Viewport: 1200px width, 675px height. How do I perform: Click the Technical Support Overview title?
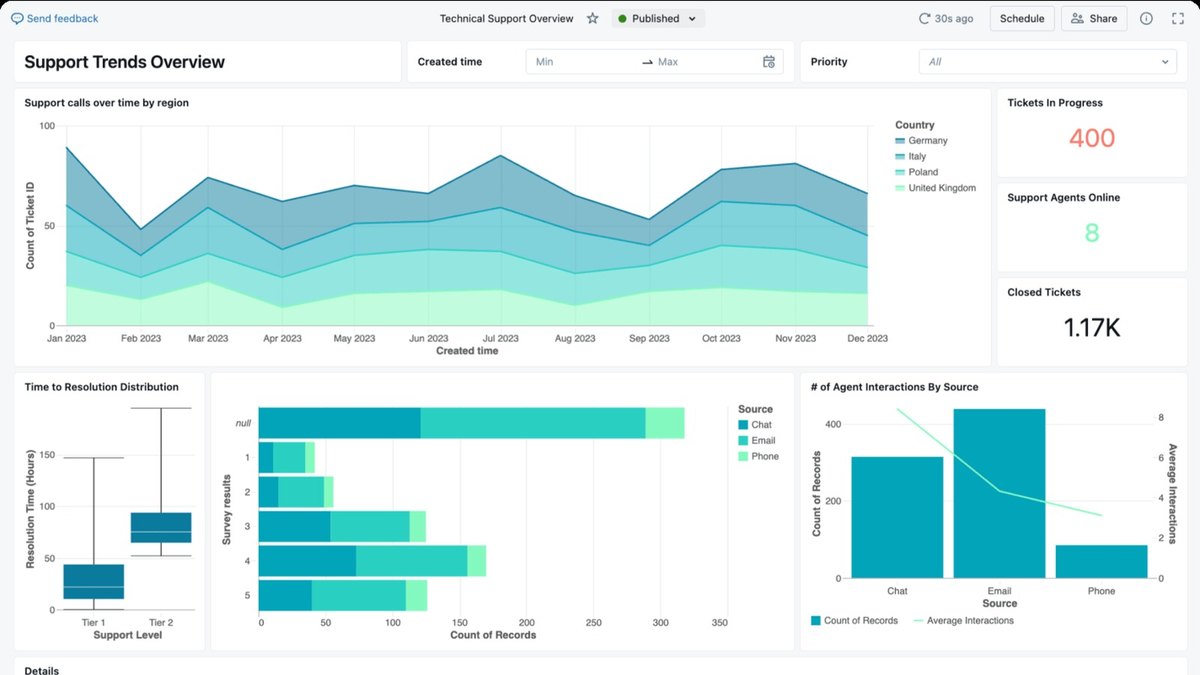coord(507,18)
